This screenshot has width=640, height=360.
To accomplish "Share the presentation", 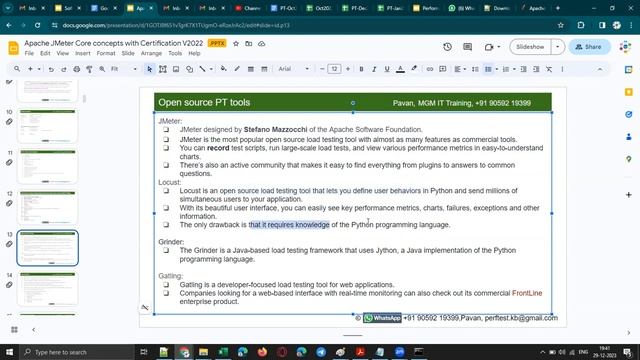I will [589, 47].
